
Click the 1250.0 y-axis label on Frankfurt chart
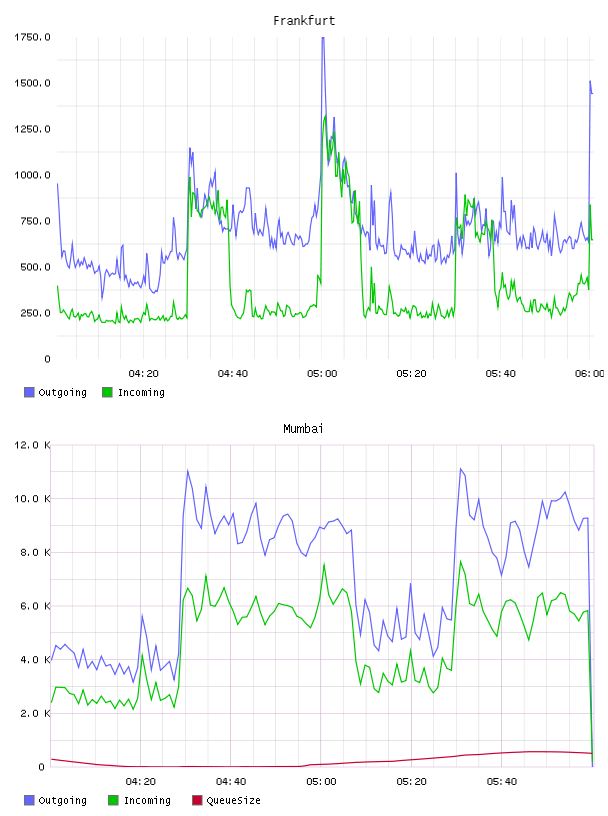click(x=32, y=129)
